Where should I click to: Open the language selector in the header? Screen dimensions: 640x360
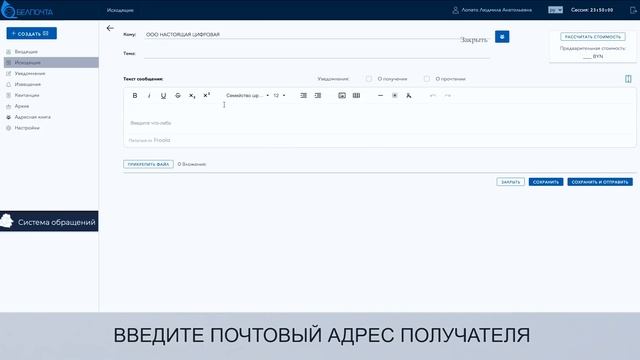555,10
